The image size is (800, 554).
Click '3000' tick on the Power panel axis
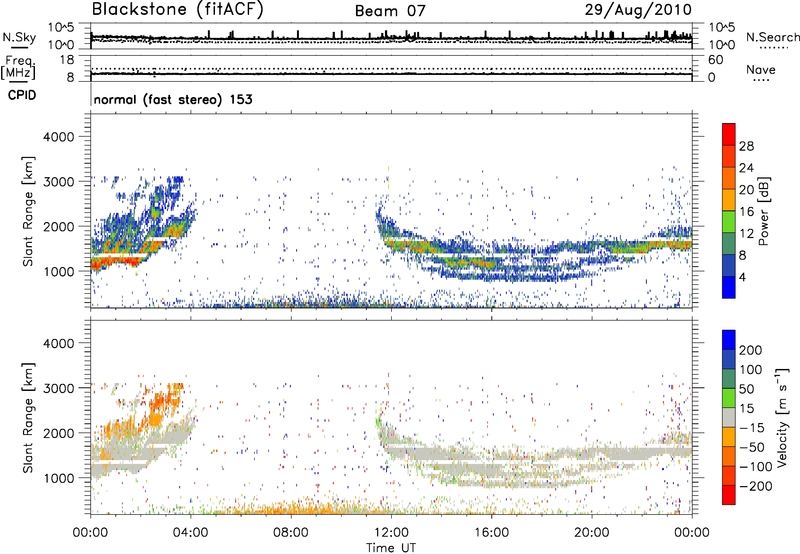pyautogui.click(x=58, y=182)
